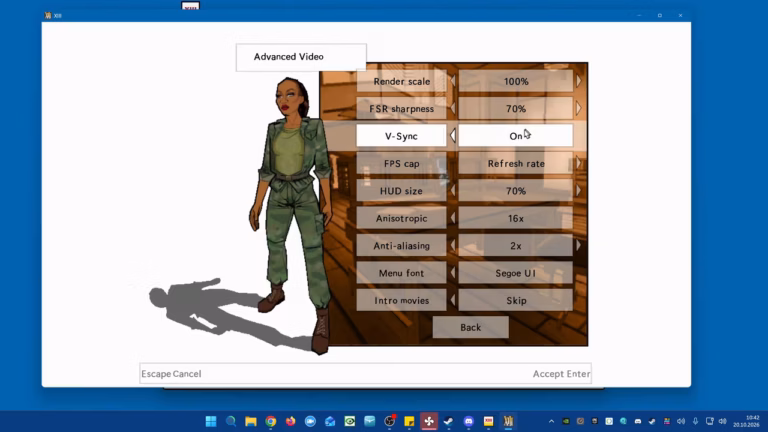The width and height of the screenshot is (768, 432).
Task: Select the Menu font option label
Action: [x=402, y=273]
